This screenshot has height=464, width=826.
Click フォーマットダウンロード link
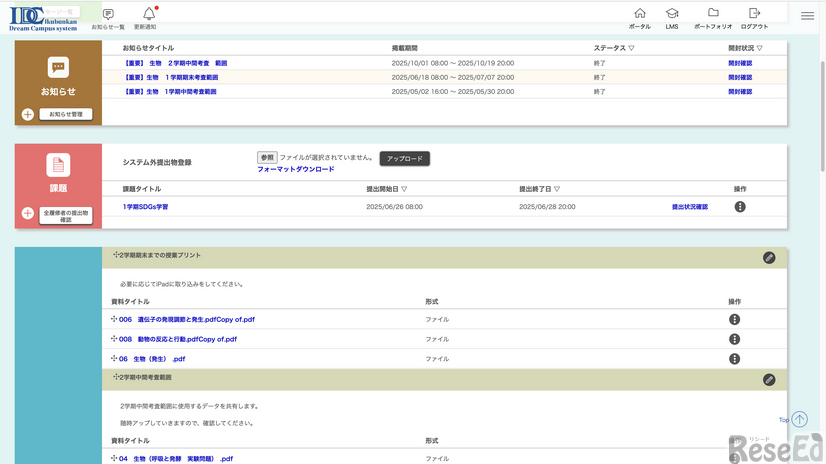coord(296,169)
